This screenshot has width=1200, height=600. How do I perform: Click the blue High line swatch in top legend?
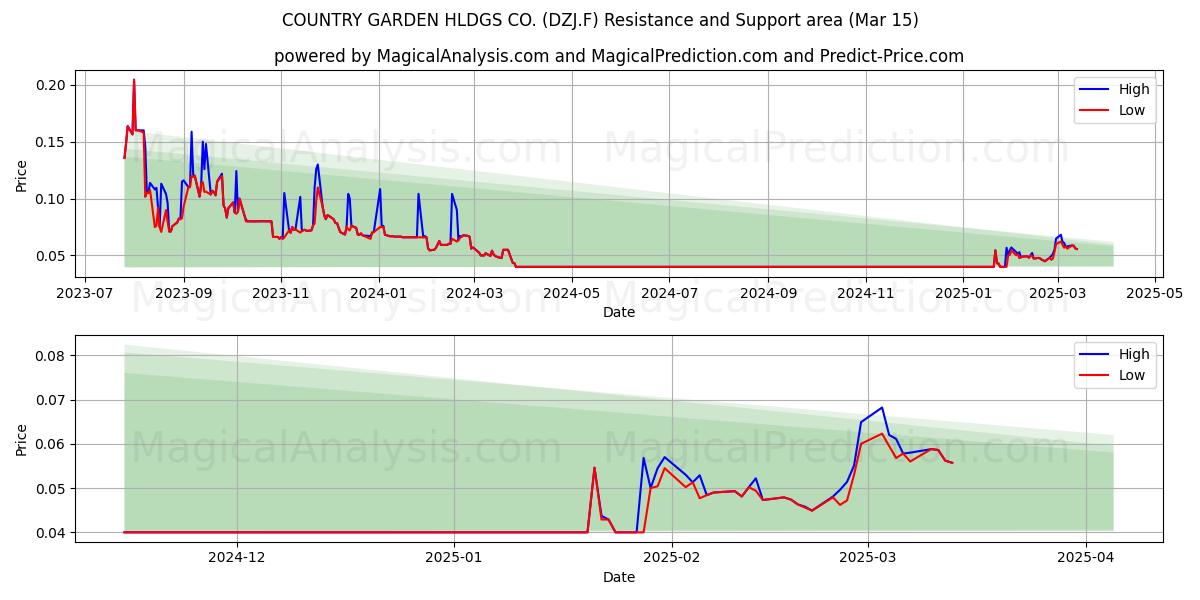click(1095, 90)
